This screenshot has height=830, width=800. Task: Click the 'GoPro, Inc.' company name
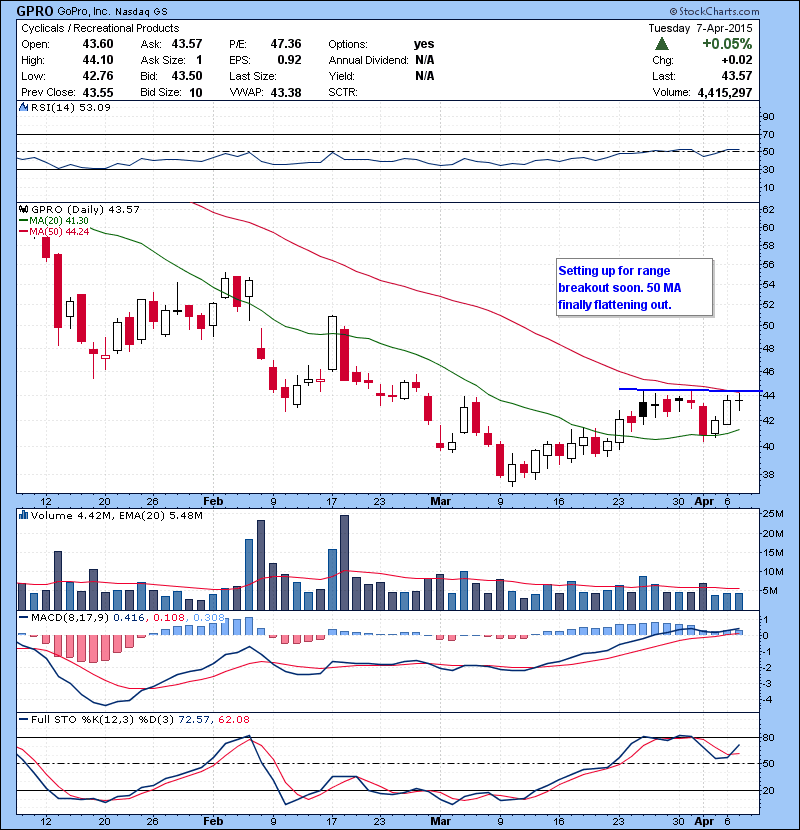coord(83,11)
